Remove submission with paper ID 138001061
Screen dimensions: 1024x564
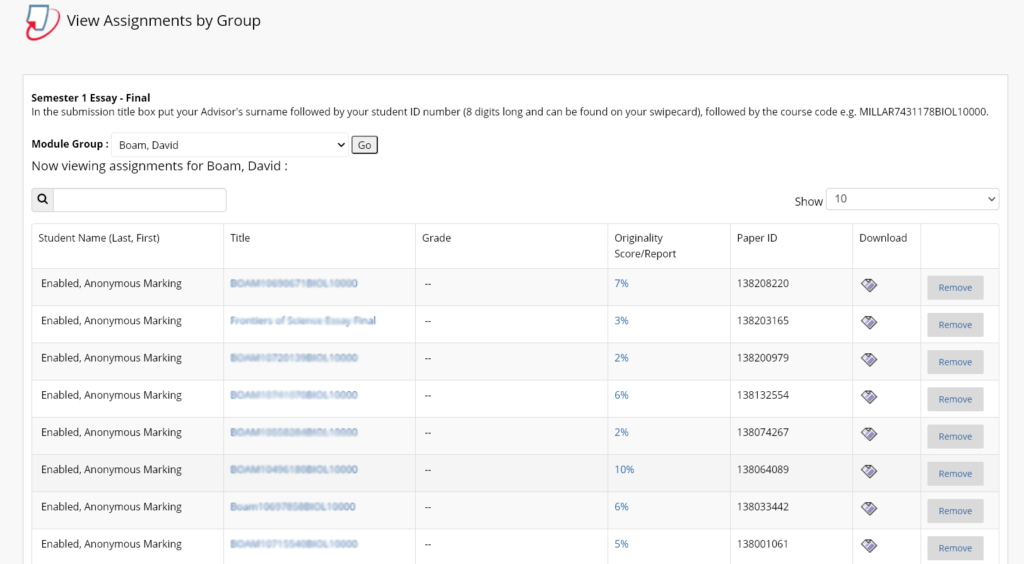tap(955, 548)
